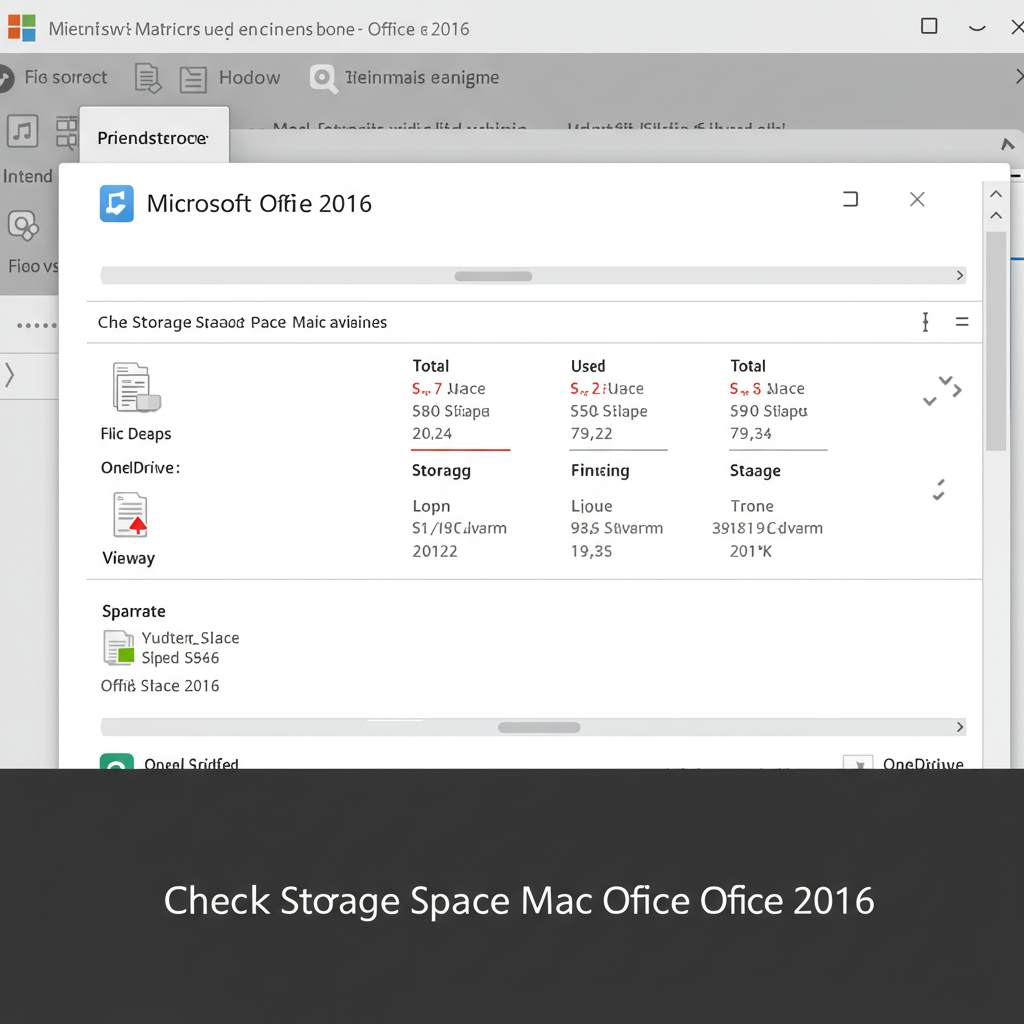1024x1024 pixels.
Task: Select the Flic Deaps label
Action: pyautogui.click(x=136, y=434)
